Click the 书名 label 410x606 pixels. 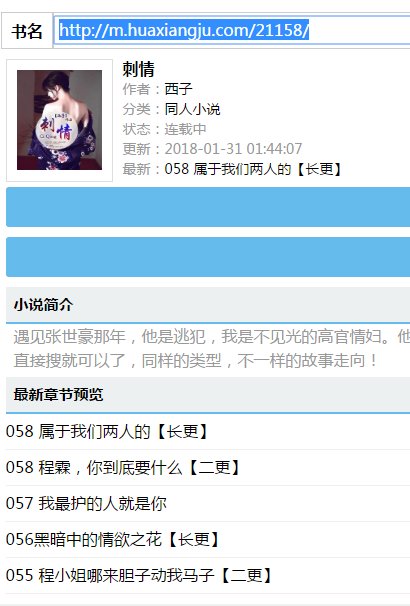tap(27, 31)
